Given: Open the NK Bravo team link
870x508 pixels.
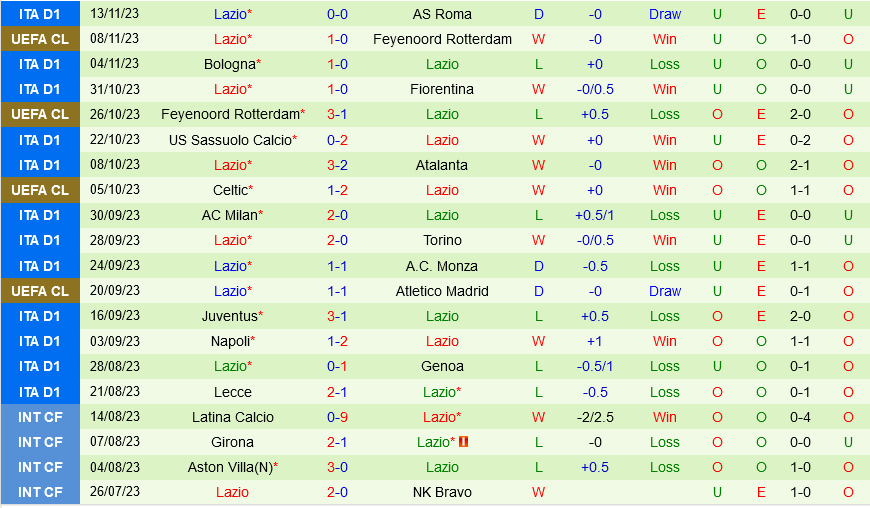Looking at the screenshot, I should pos(442,492).
